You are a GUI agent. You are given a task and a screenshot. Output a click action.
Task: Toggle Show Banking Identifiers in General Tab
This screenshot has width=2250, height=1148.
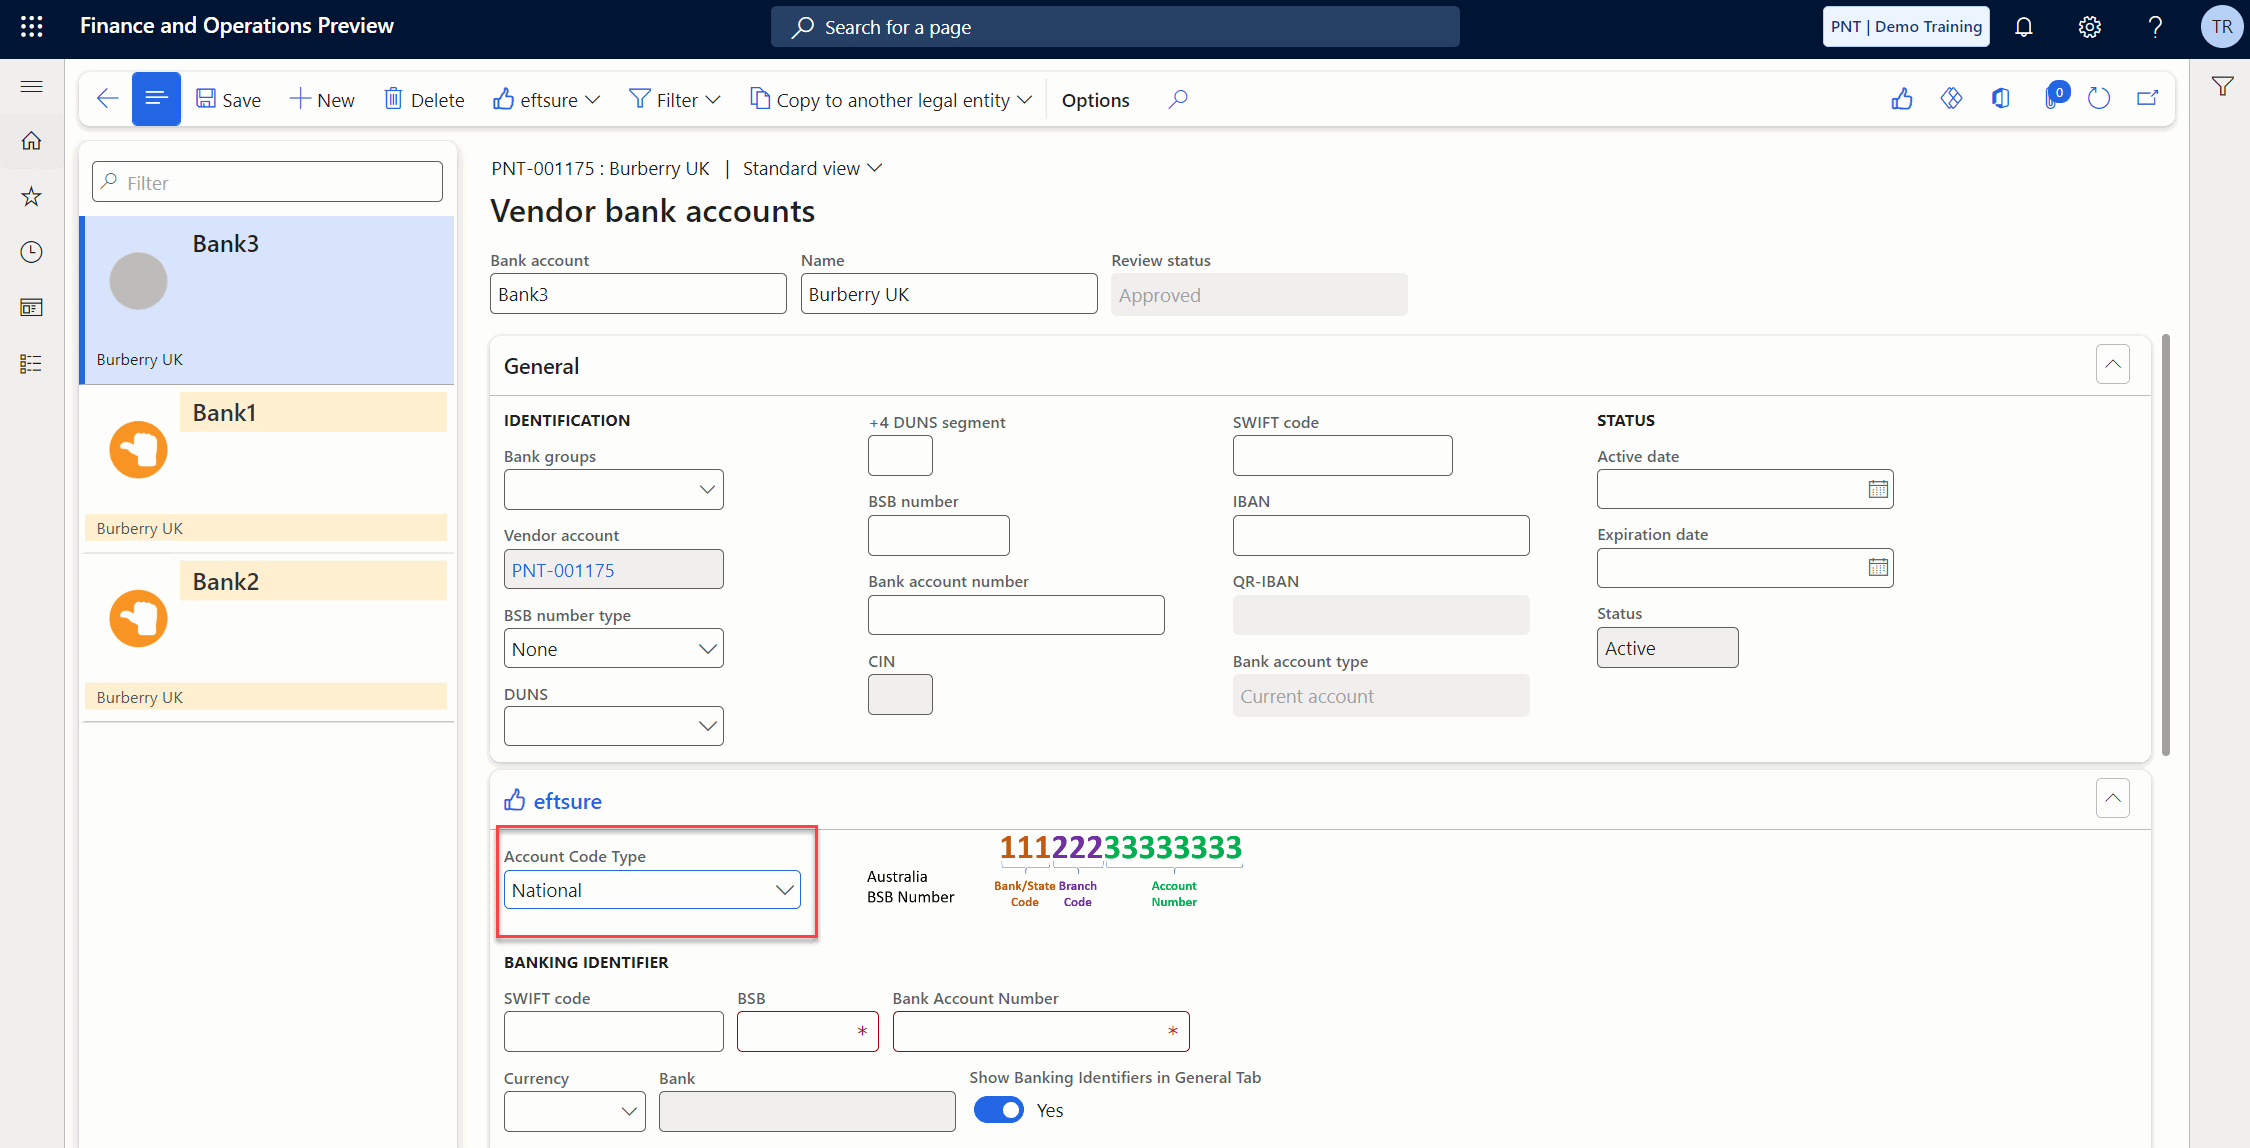coord(998,1110)
